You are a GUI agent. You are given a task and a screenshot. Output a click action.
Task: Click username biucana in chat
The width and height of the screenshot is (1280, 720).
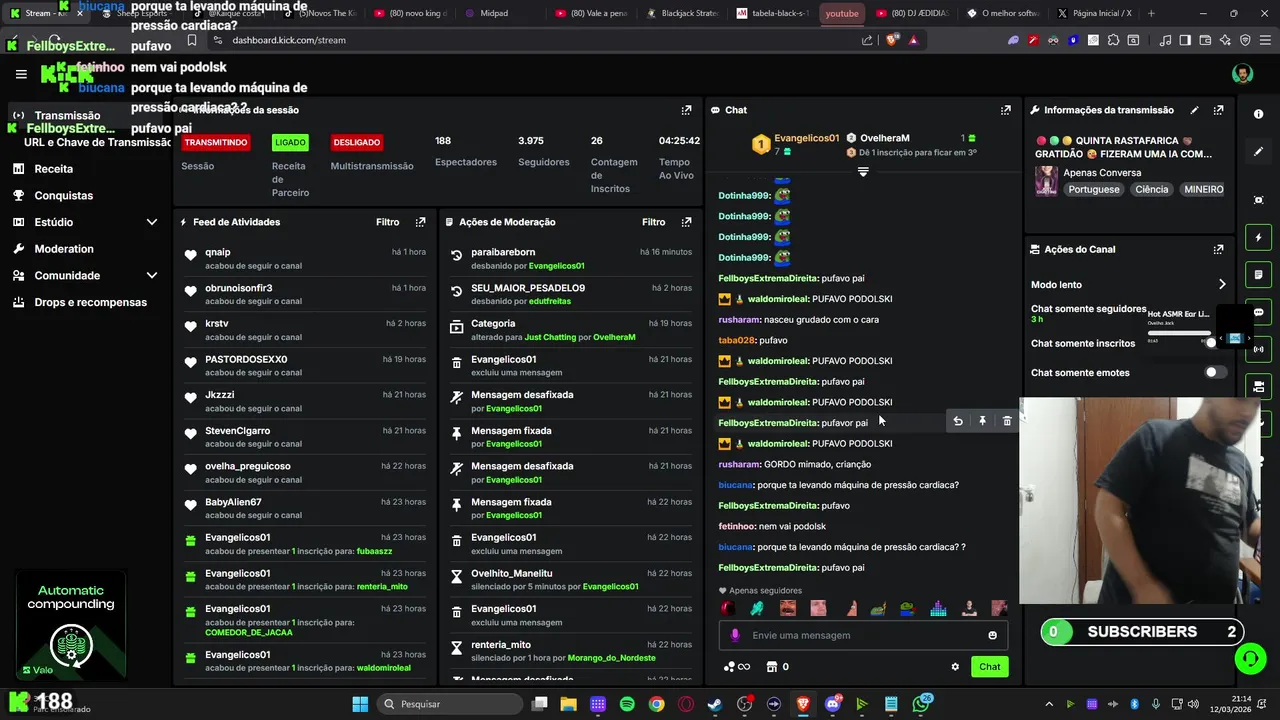(735, 485)
